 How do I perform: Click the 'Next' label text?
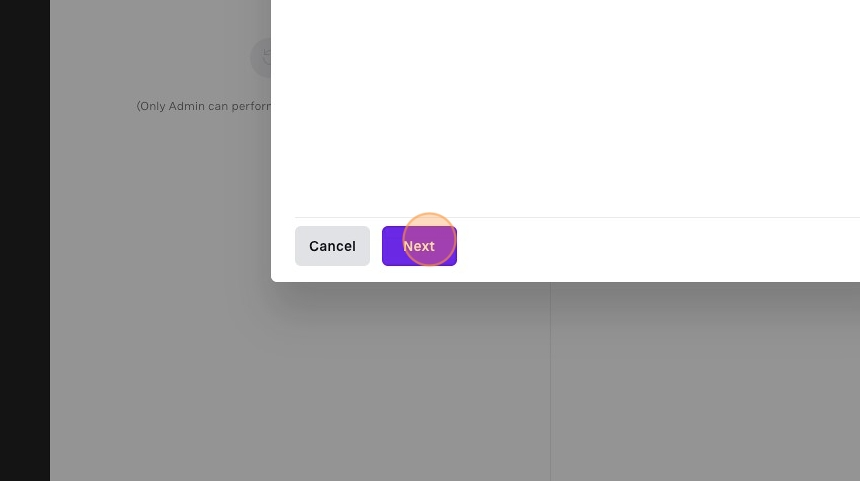(419, 246)
